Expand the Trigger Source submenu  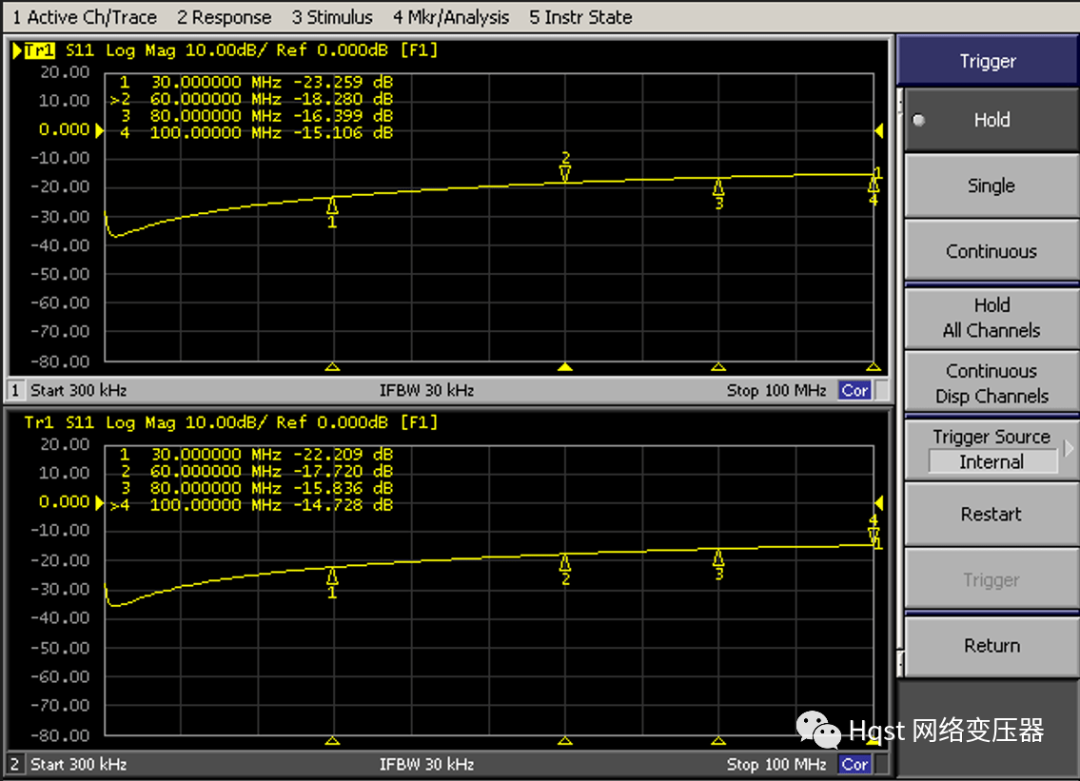[1068, 449]
